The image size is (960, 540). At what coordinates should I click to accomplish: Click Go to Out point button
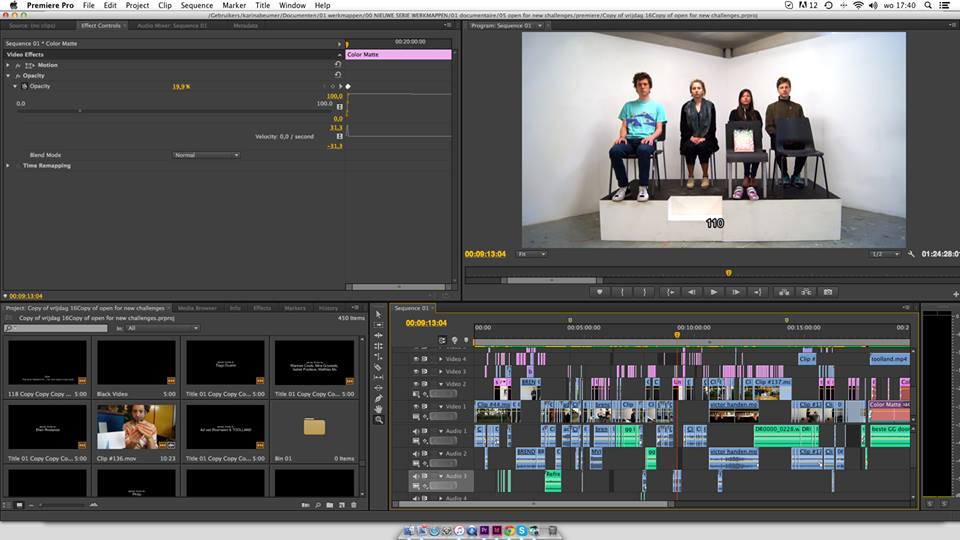click(757, 292)
